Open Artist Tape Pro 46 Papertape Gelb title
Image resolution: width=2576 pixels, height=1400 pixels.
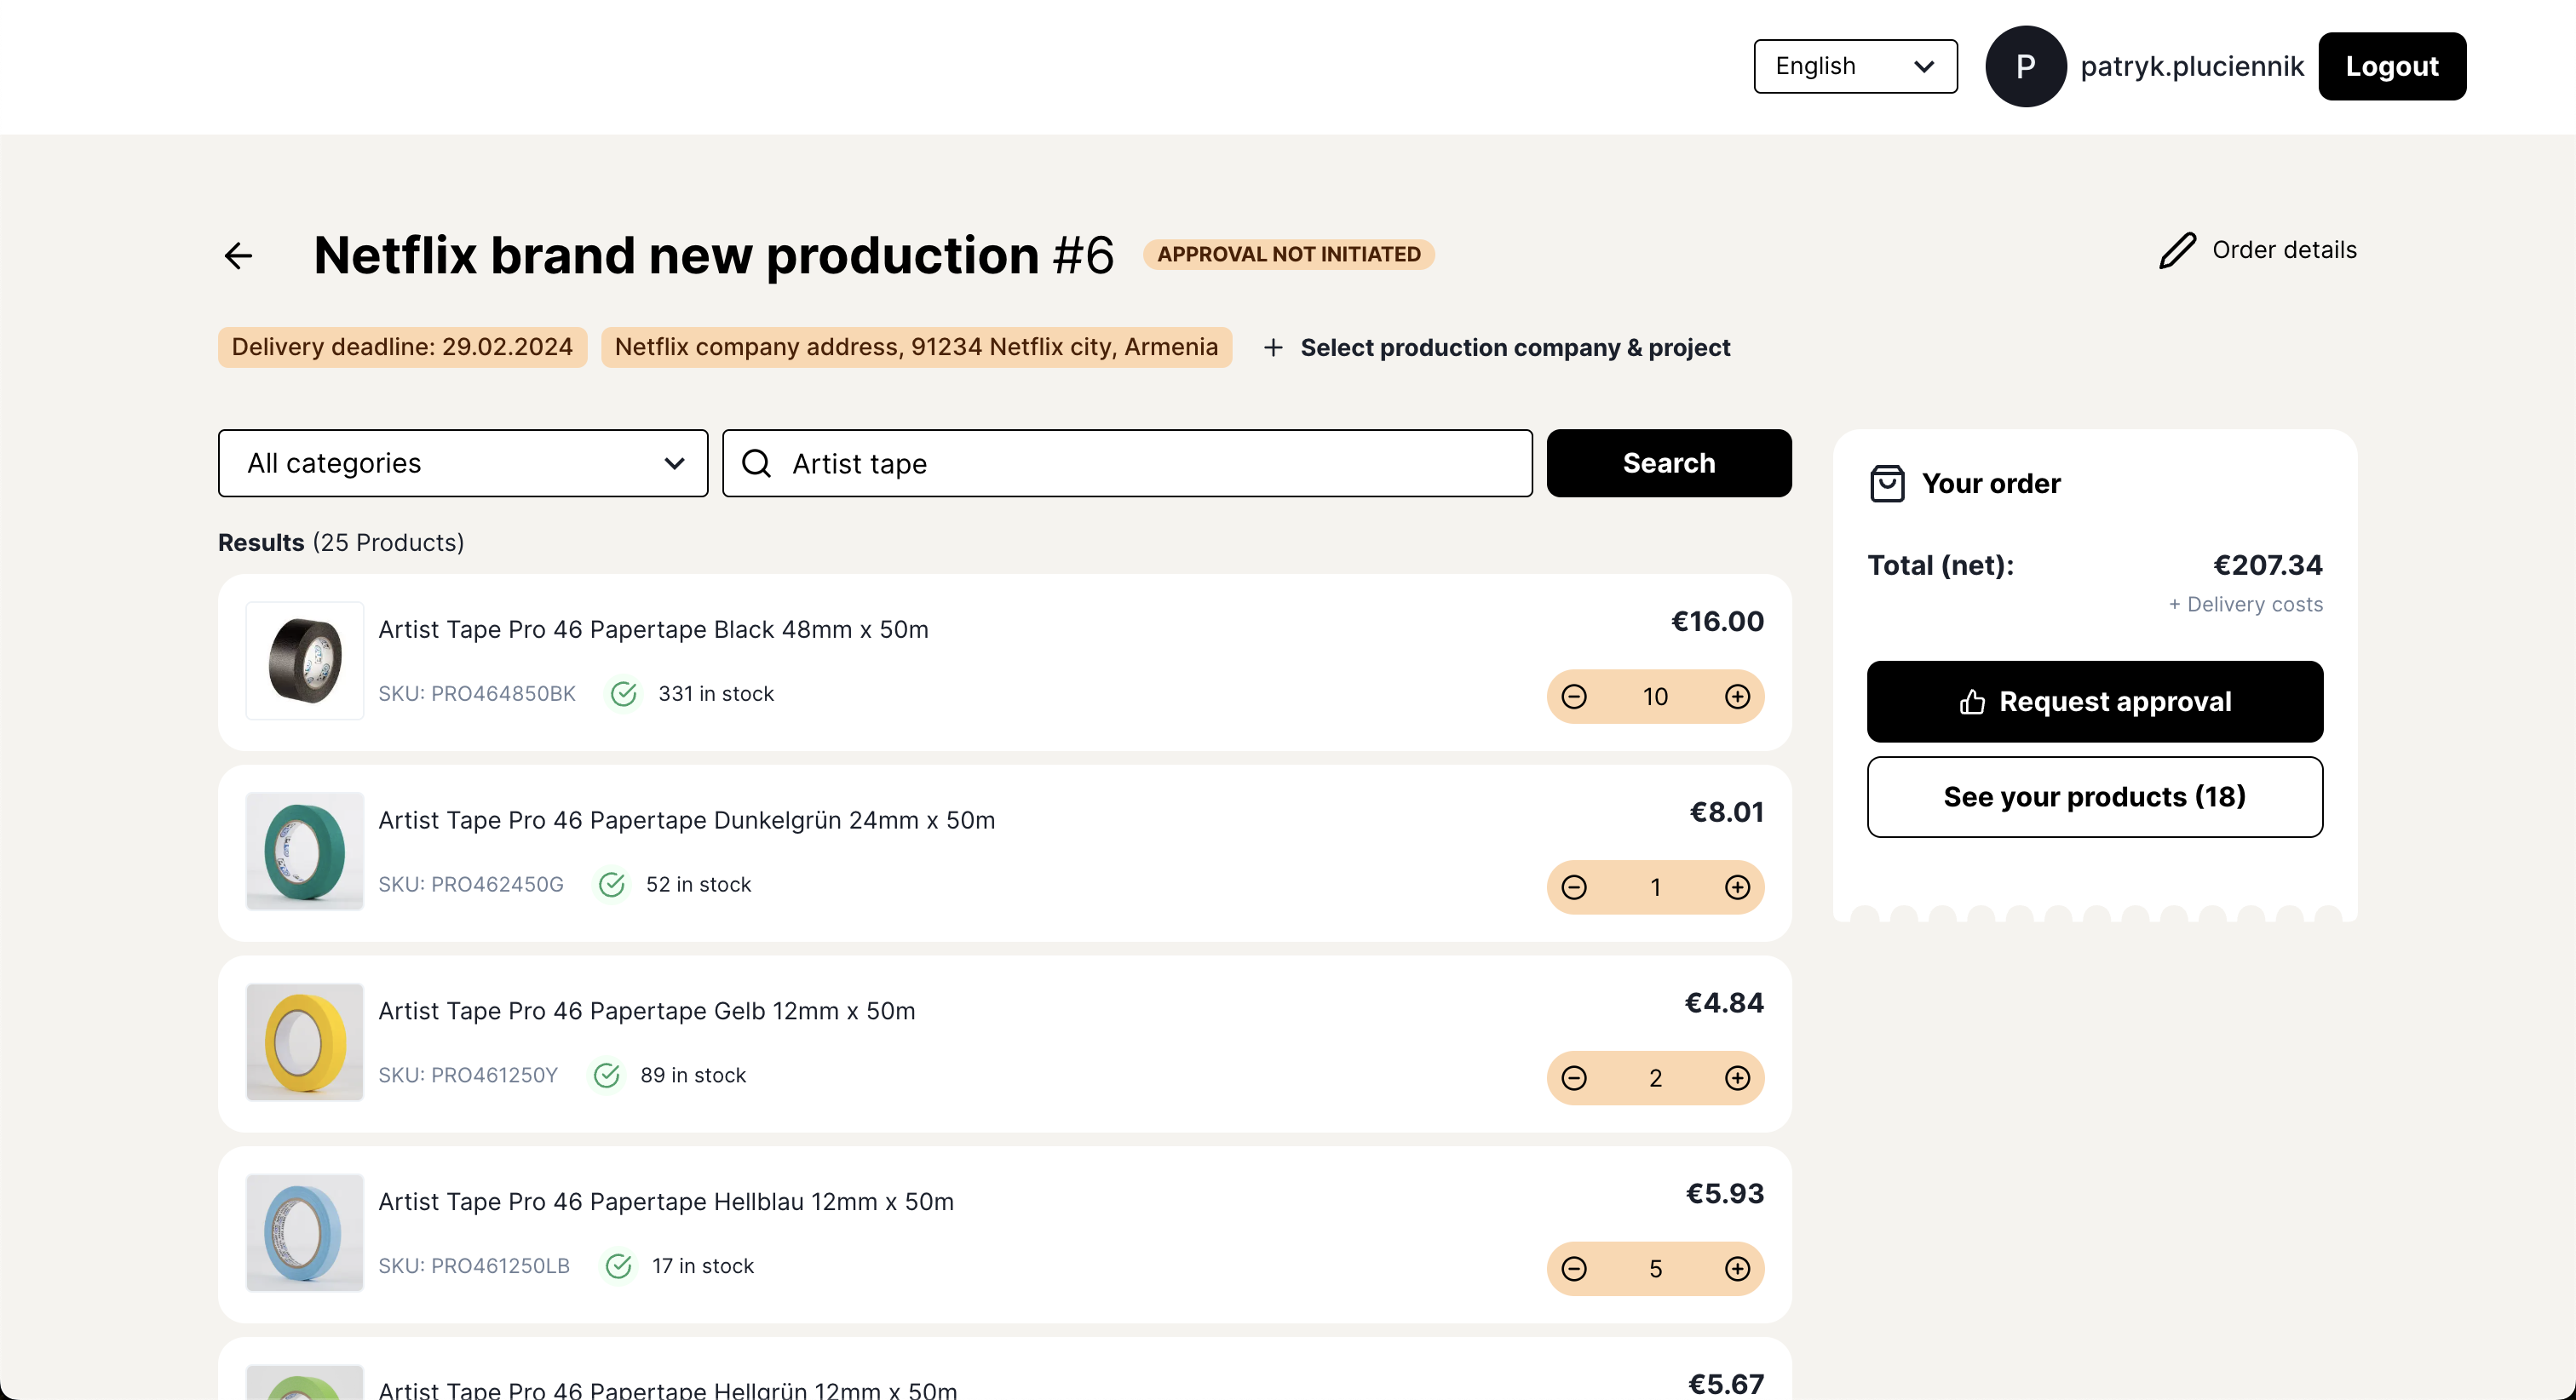[647, 1011]
